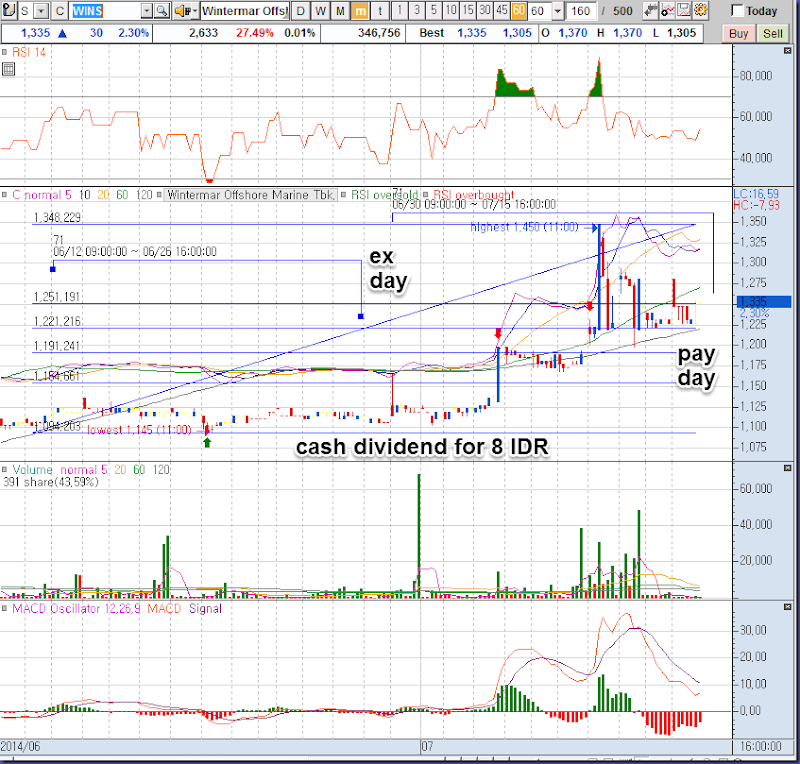Open chart settings gear icon

(701, 10)
